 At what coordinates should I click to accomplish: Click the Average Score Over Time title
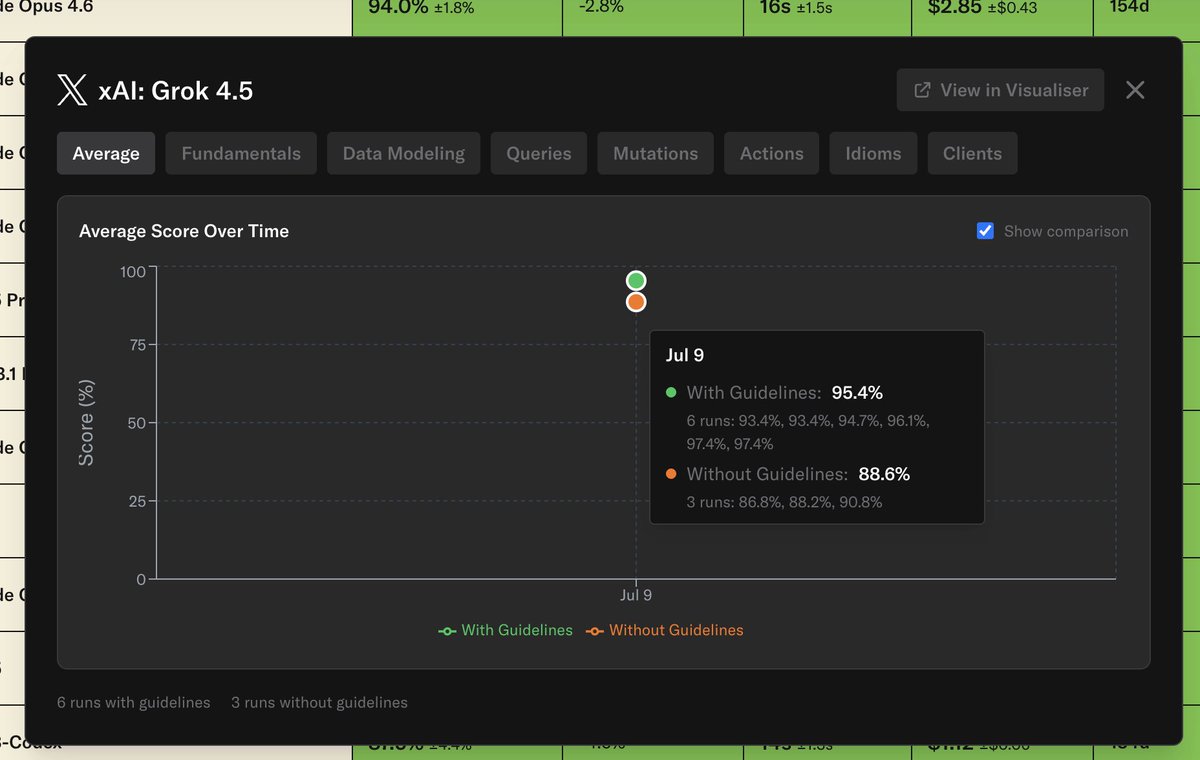[184, 231]
